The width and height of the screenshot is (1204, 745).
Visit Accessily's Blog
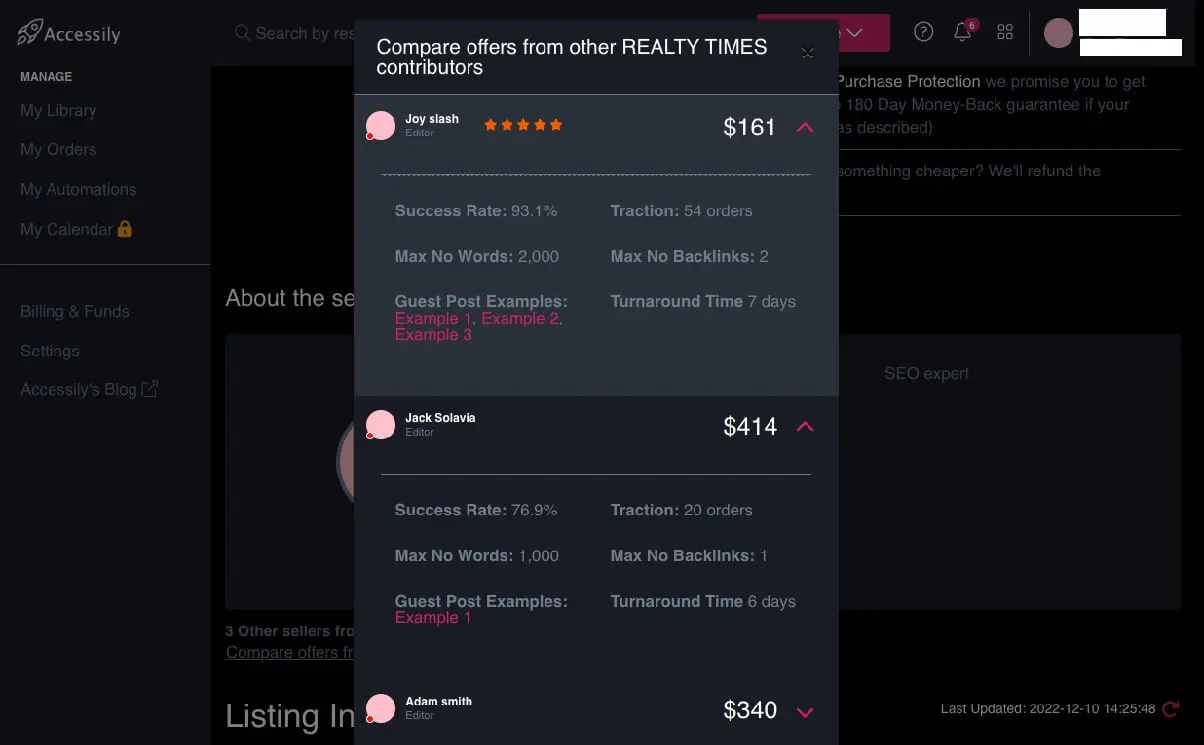(x=78, y=389)
